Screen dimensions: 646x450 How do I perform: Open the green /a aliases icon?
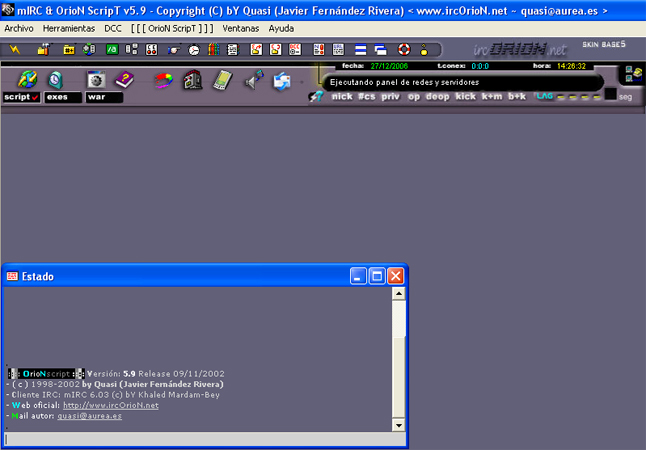tap(112, 49)
